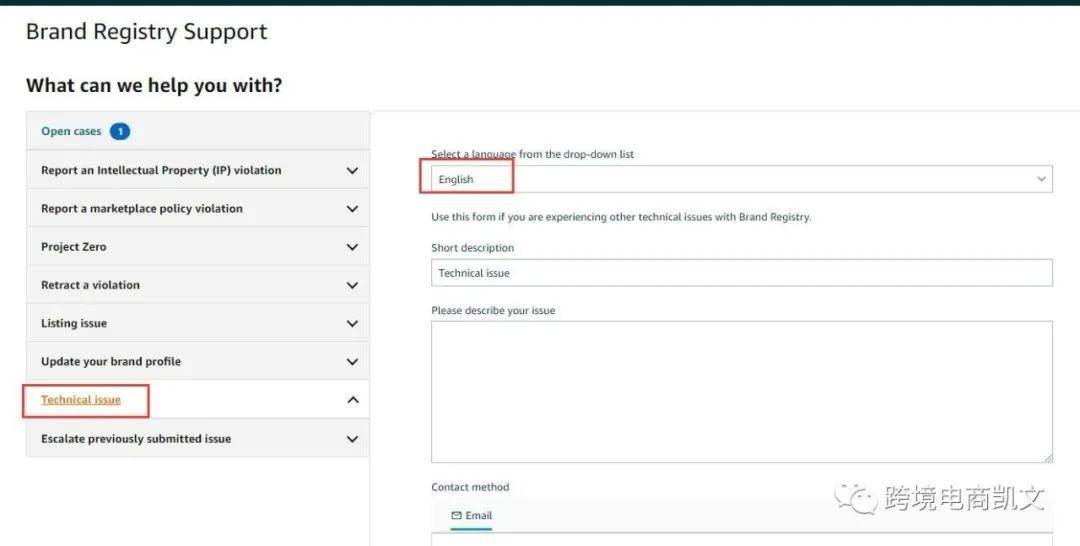Select the Project Zero menu entry

click(198, 246)
